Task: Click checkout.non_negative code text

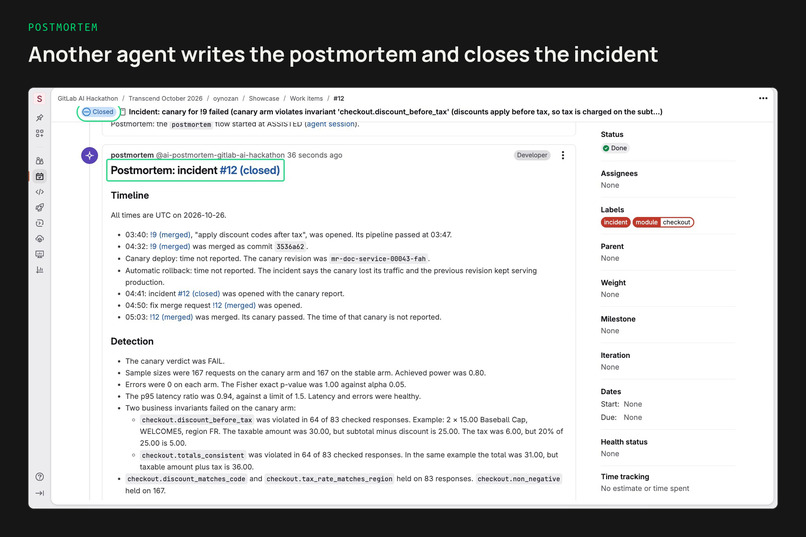Action: click(518, 479)
